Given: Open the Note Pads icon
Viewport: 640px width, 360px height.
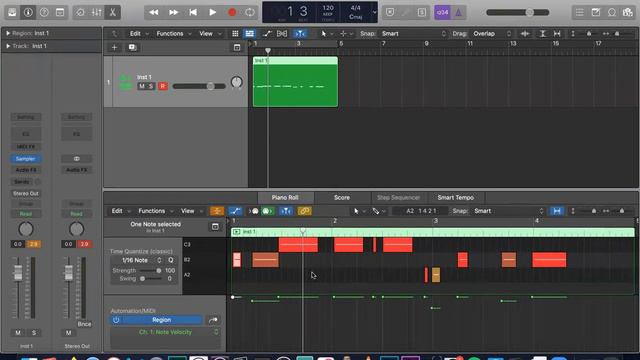Looking at the screenshot, I should 596,12.
